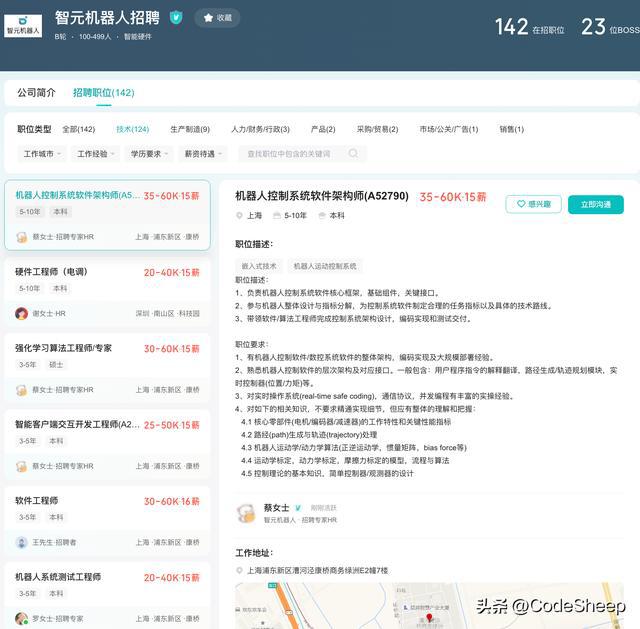
Task: Click the 上海 location pin icon in job detail
Action: click(239, 216)
